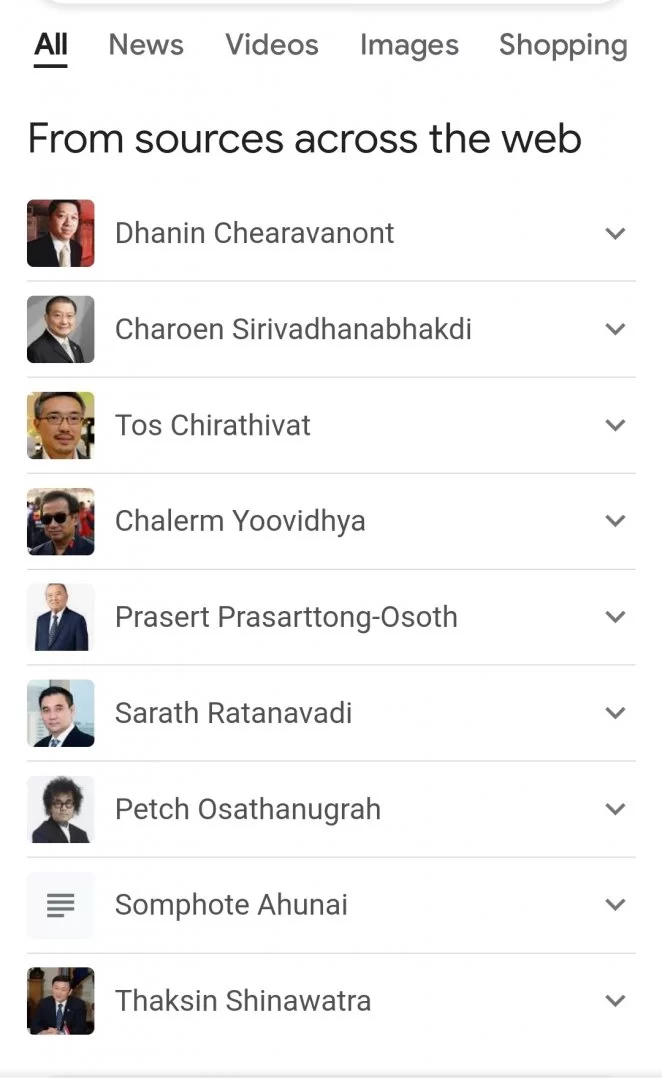The height and width of the screenshot is (1080, 662).
Task: Expand Sarath Ratanavadi chevron
Action: (615, 713)
